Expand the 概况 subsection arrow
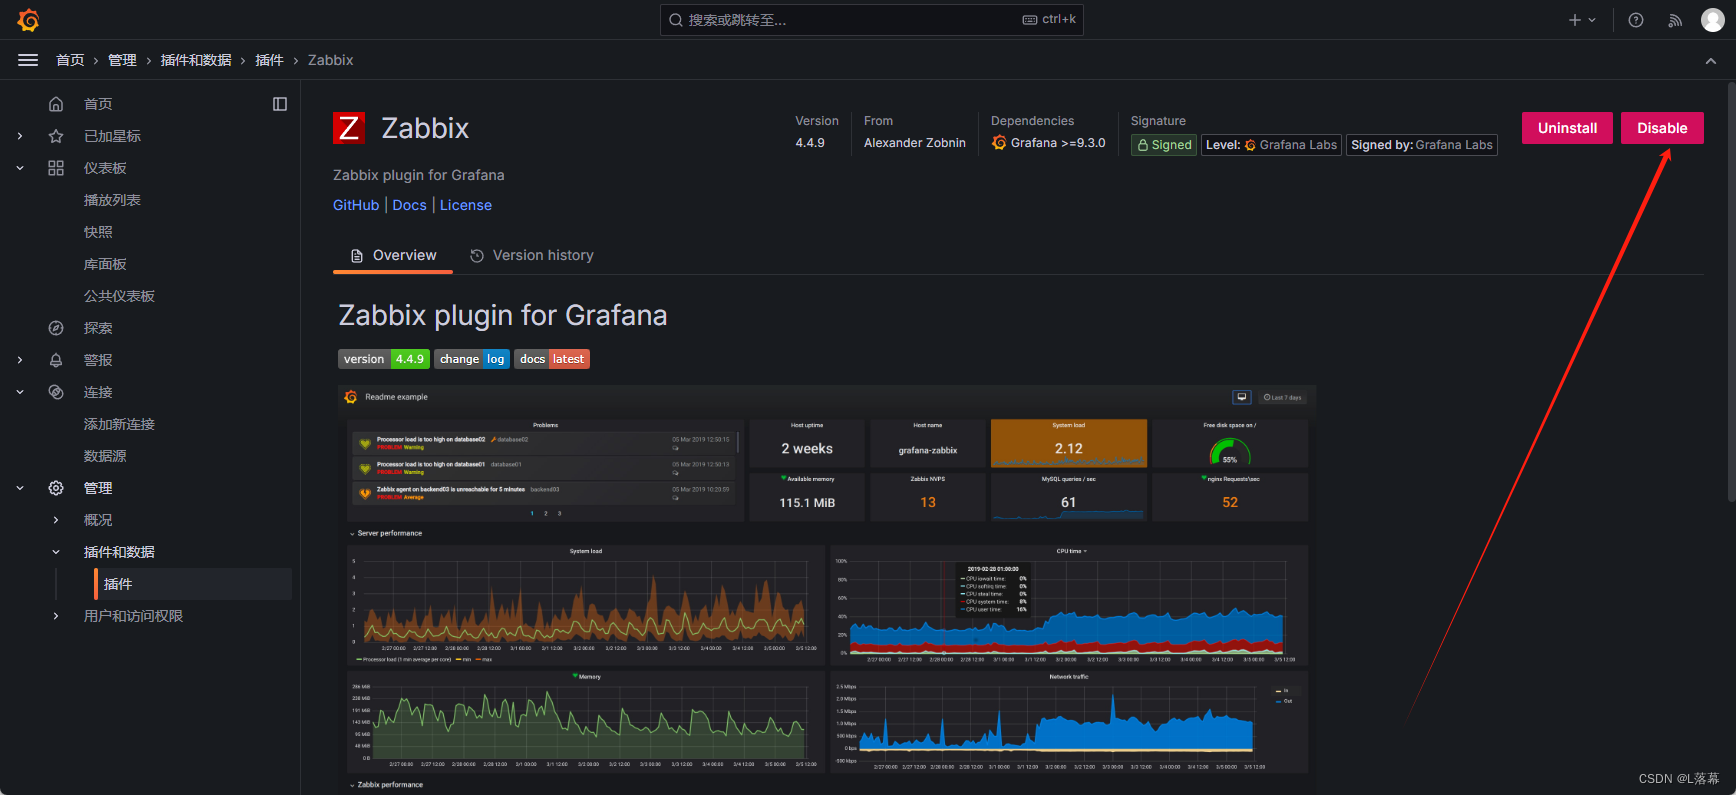The width and height of the screenshot is (1736, 795). (x=56, y=520)
